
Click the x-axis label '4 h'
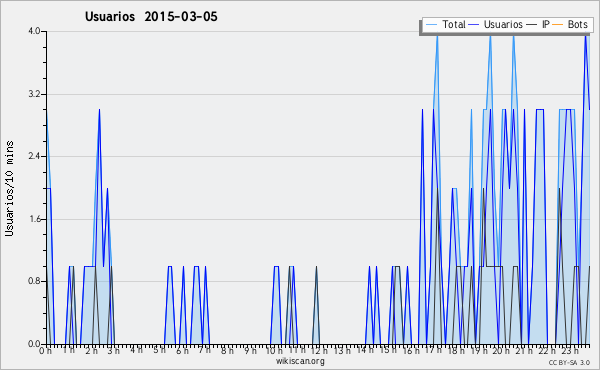click(x=136, y=350)
